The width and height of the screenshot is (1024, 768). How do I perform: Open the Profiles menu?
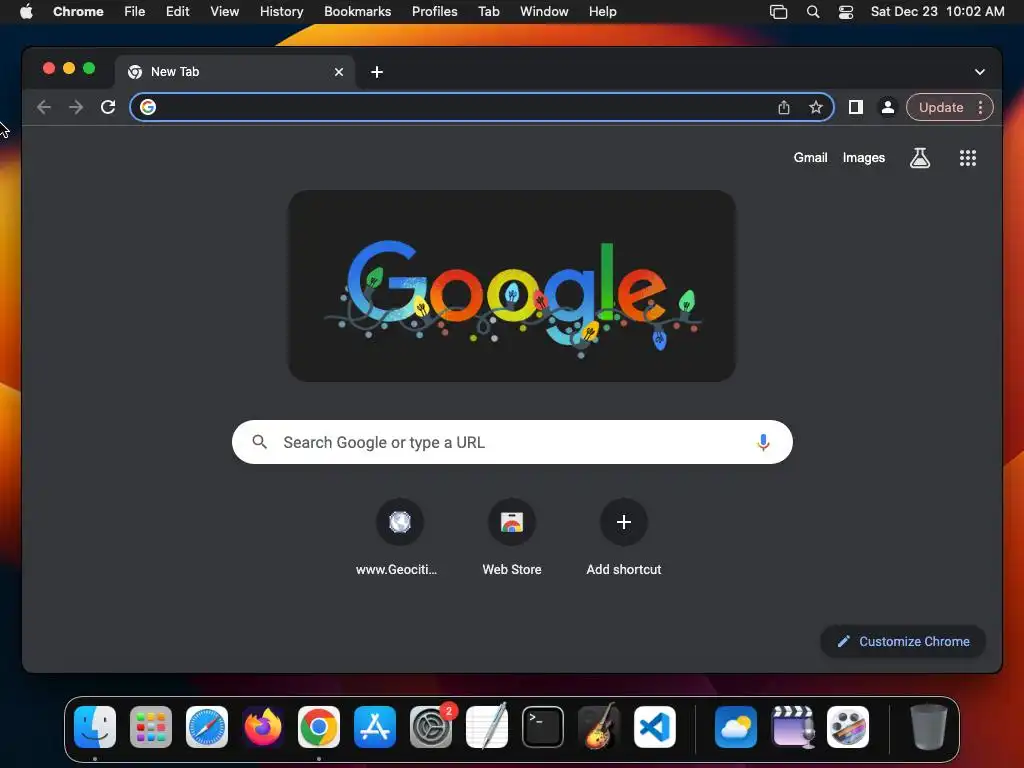coord(434,11)
